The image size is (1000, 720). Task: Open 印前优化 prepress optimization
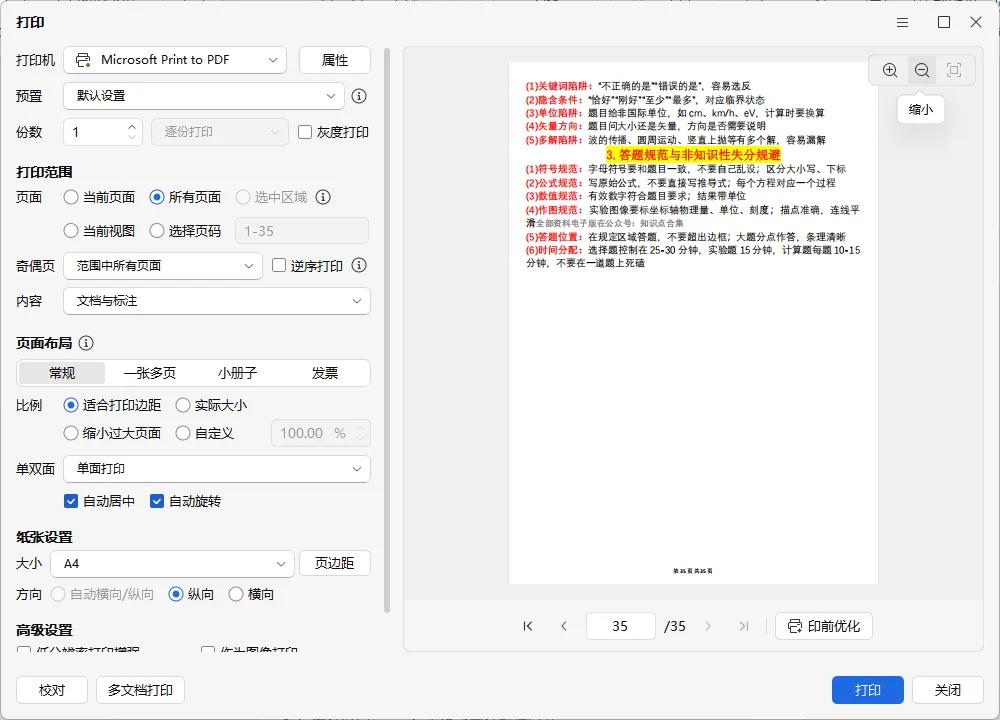coord(824,626)
